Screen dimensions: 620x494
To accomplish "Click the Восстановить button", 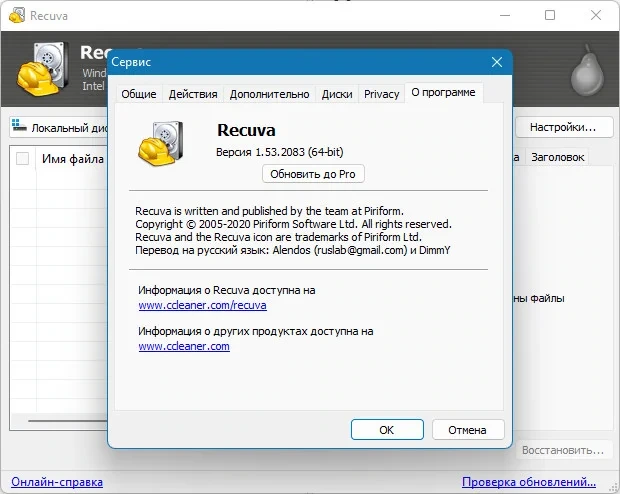I will click(x=563, y=450).
